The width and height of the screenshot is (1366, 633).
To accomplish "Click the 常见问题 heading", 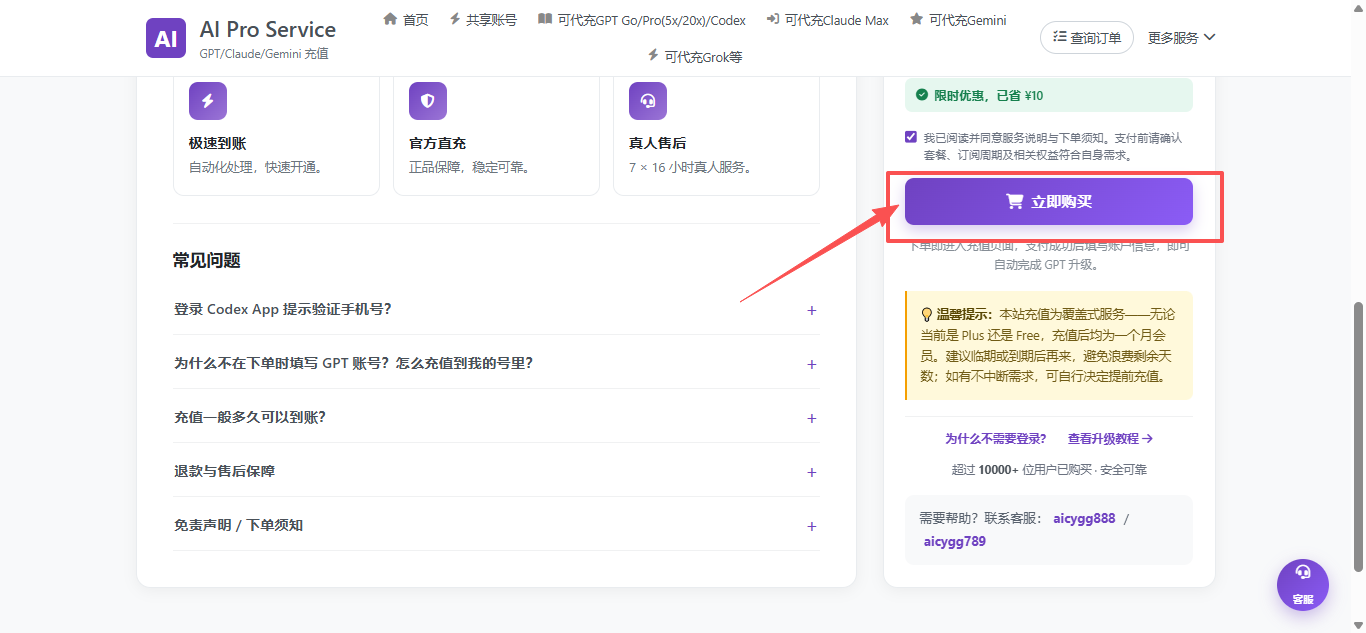I will click(x=207, y=260).
